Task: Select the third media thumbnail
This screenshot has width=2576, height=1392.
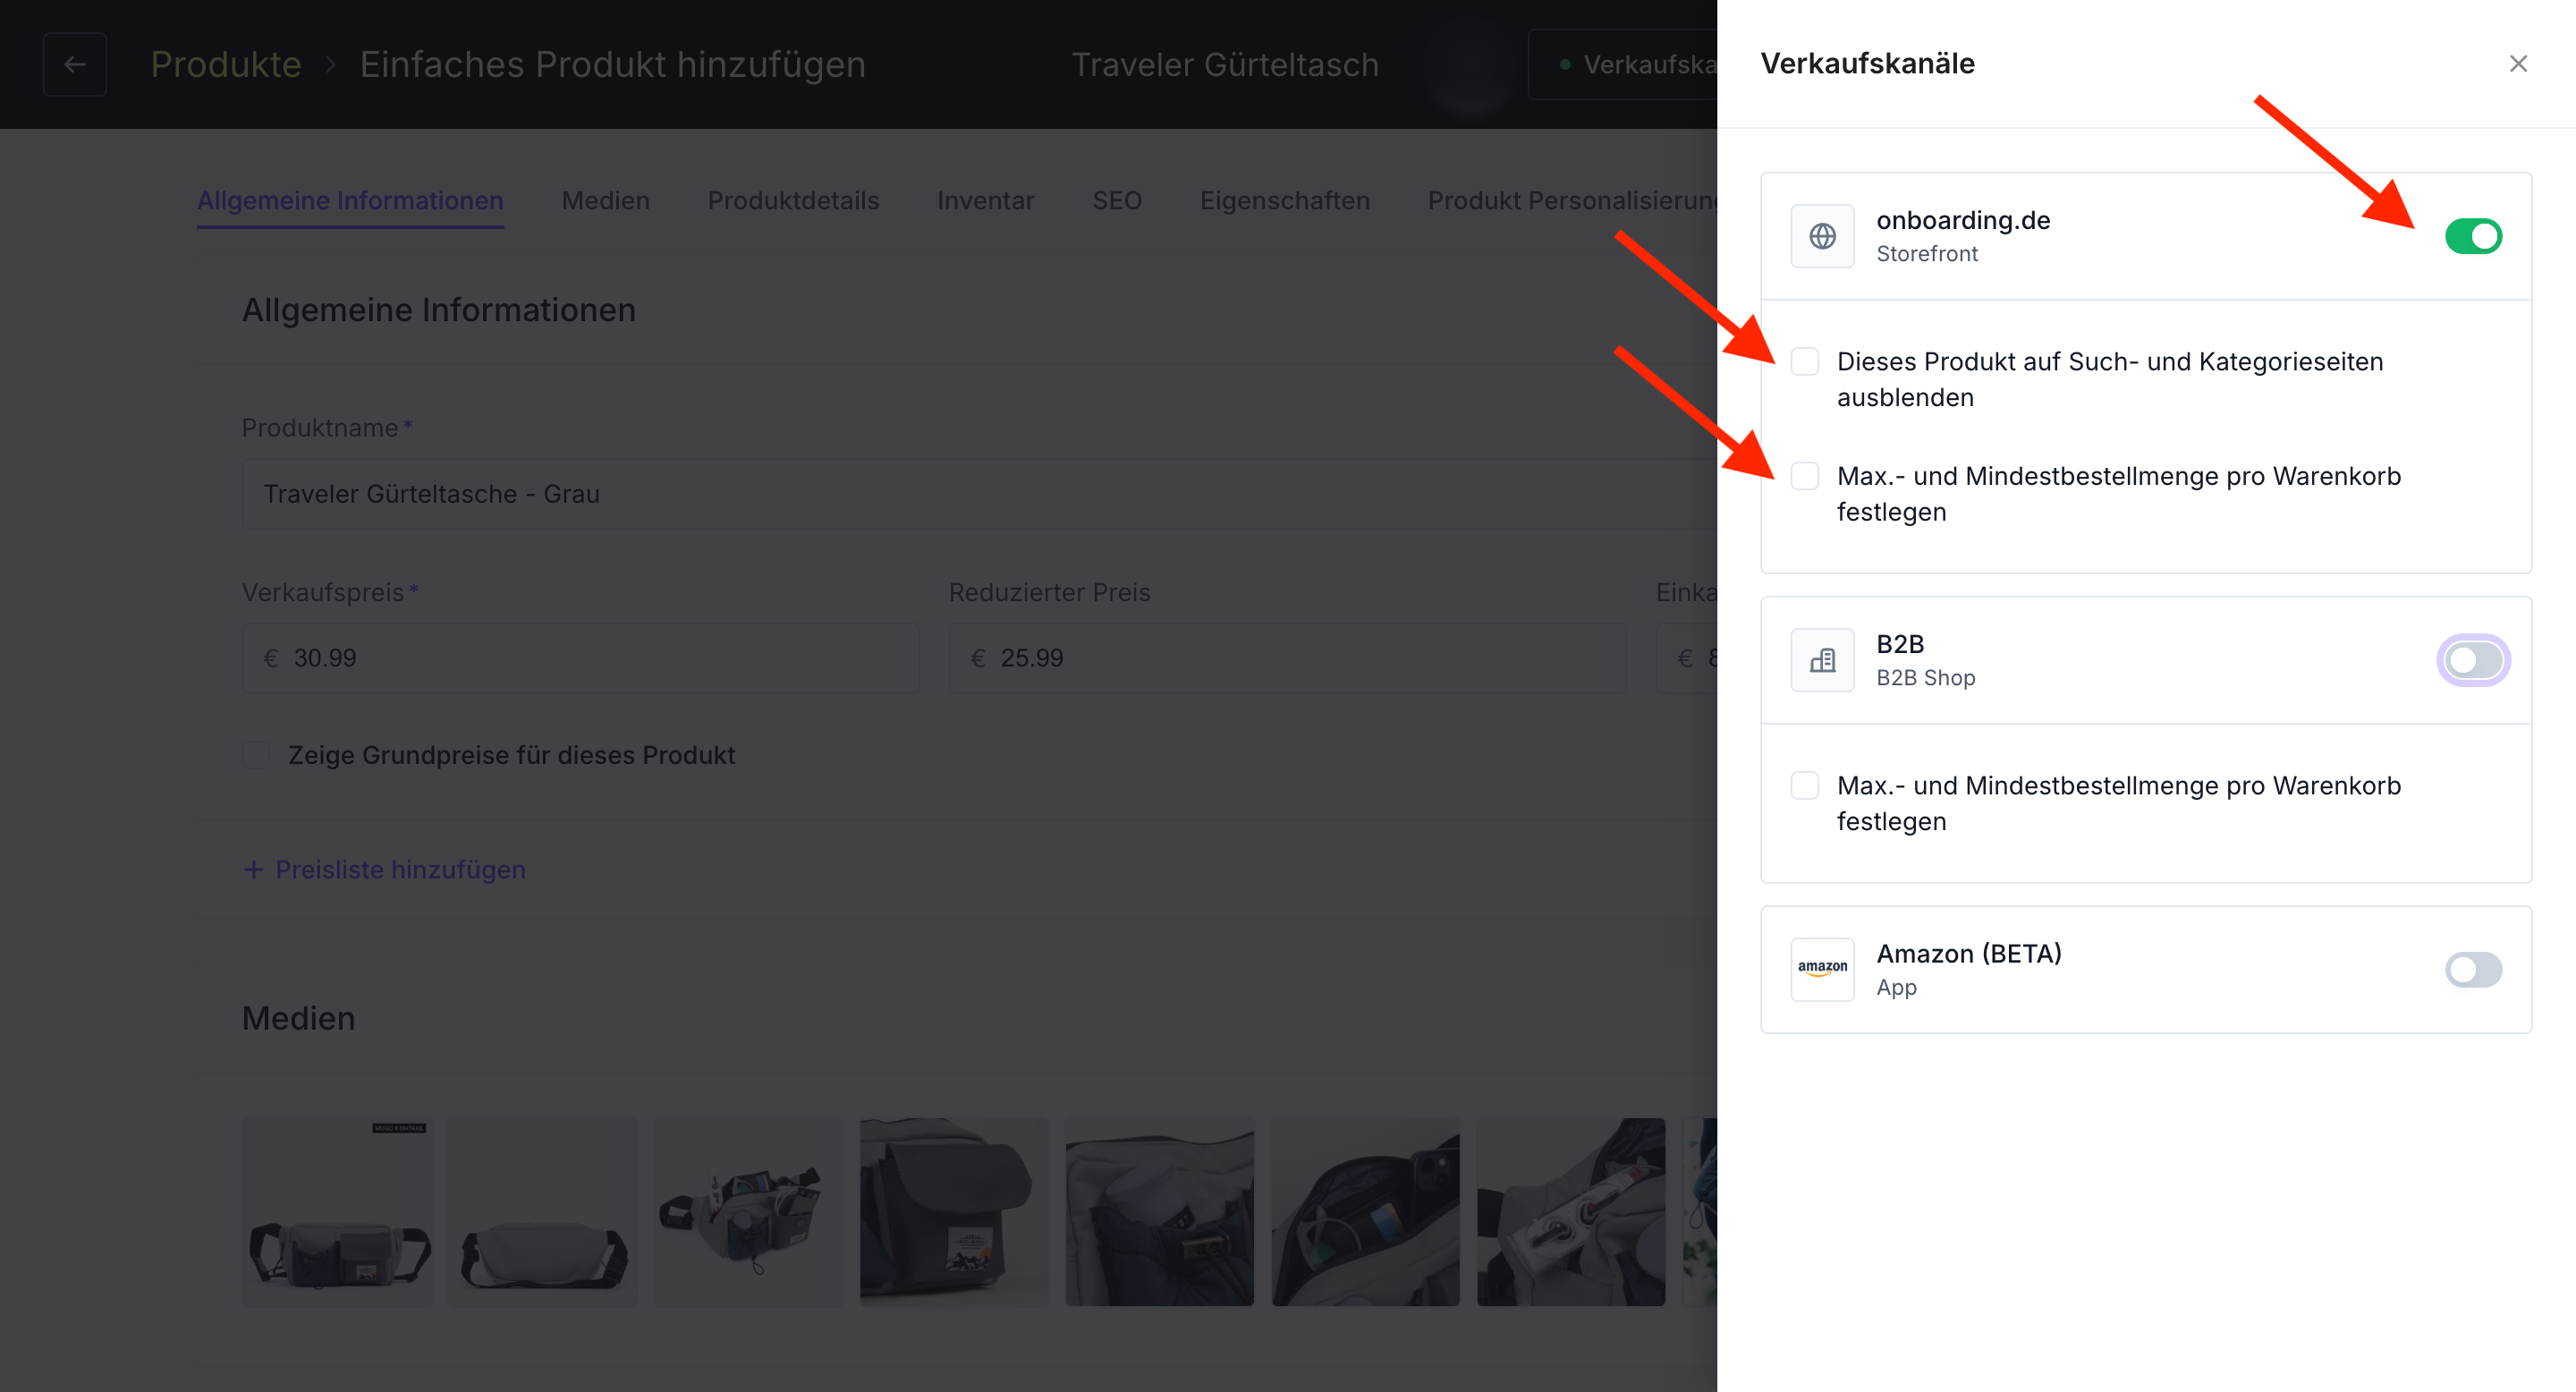Action: (x=749, y=1212)
